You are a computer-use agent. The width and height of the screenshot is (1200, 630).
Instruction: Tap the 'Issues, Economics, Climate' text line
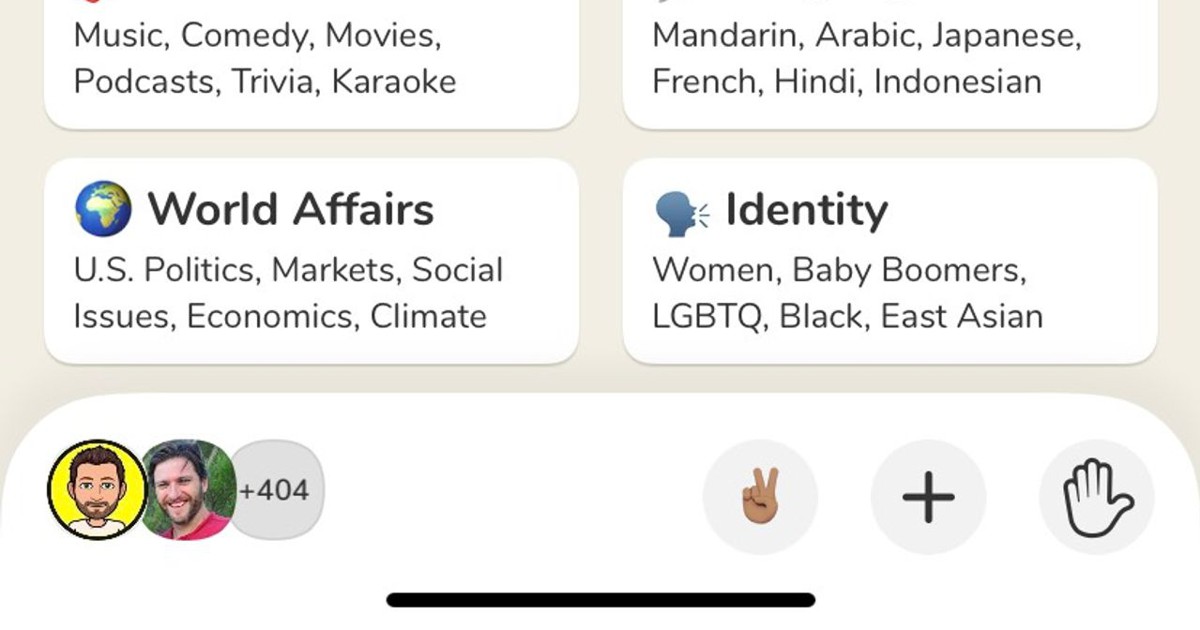click(x=280, y=316)
